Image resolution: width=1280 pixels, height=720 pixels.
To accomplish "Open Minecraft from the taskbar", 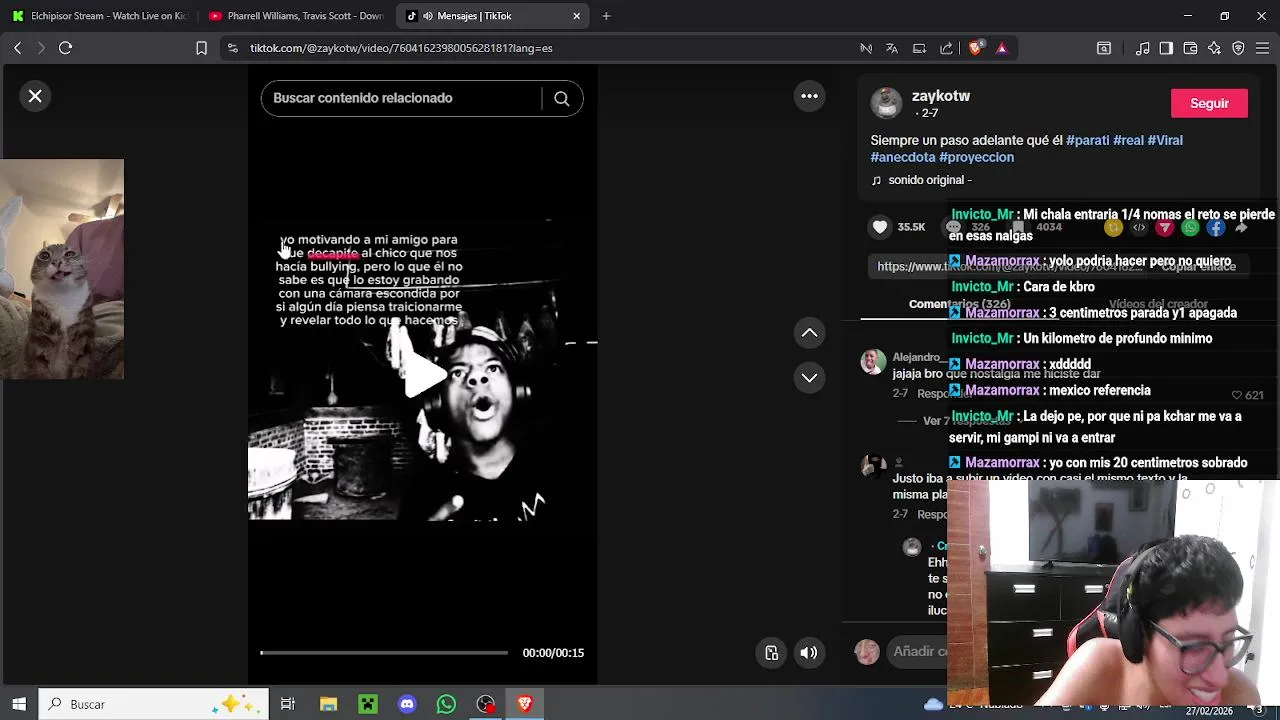I will click(367, 704).
